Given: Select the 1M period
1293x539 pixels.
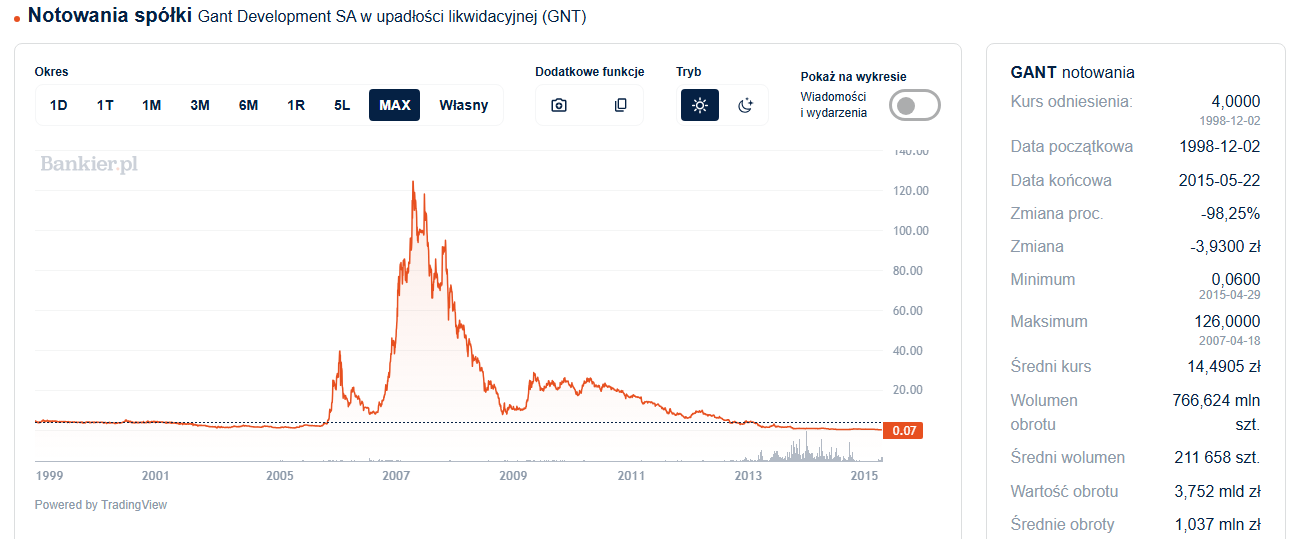Looking at the screenshot, I should pyautogui.click(x=152, y=105).
